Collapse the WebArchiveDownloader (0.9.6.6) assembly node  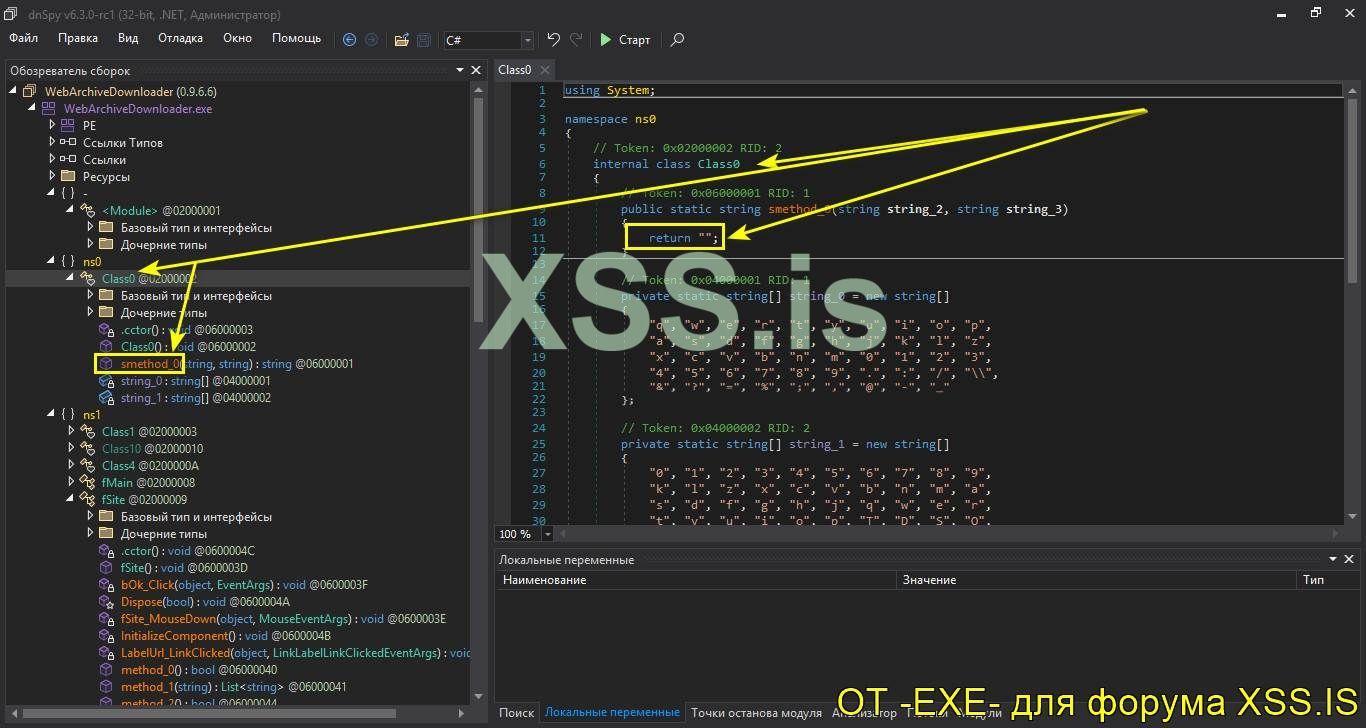(x=14, y=92)
